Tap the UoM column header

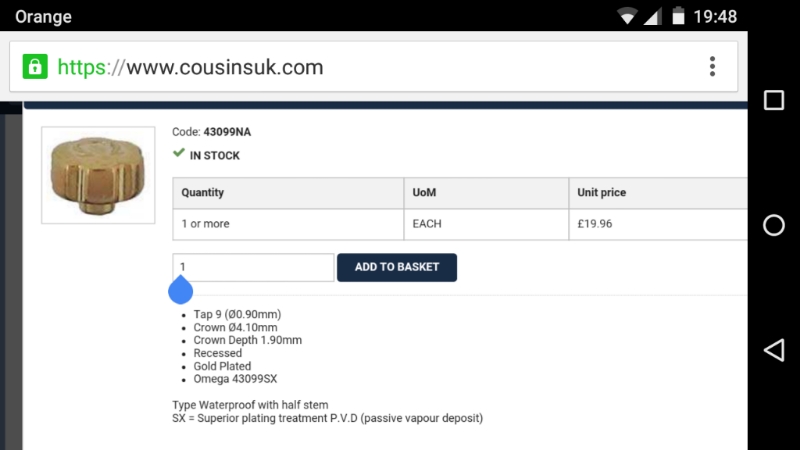tap(425, 192)
